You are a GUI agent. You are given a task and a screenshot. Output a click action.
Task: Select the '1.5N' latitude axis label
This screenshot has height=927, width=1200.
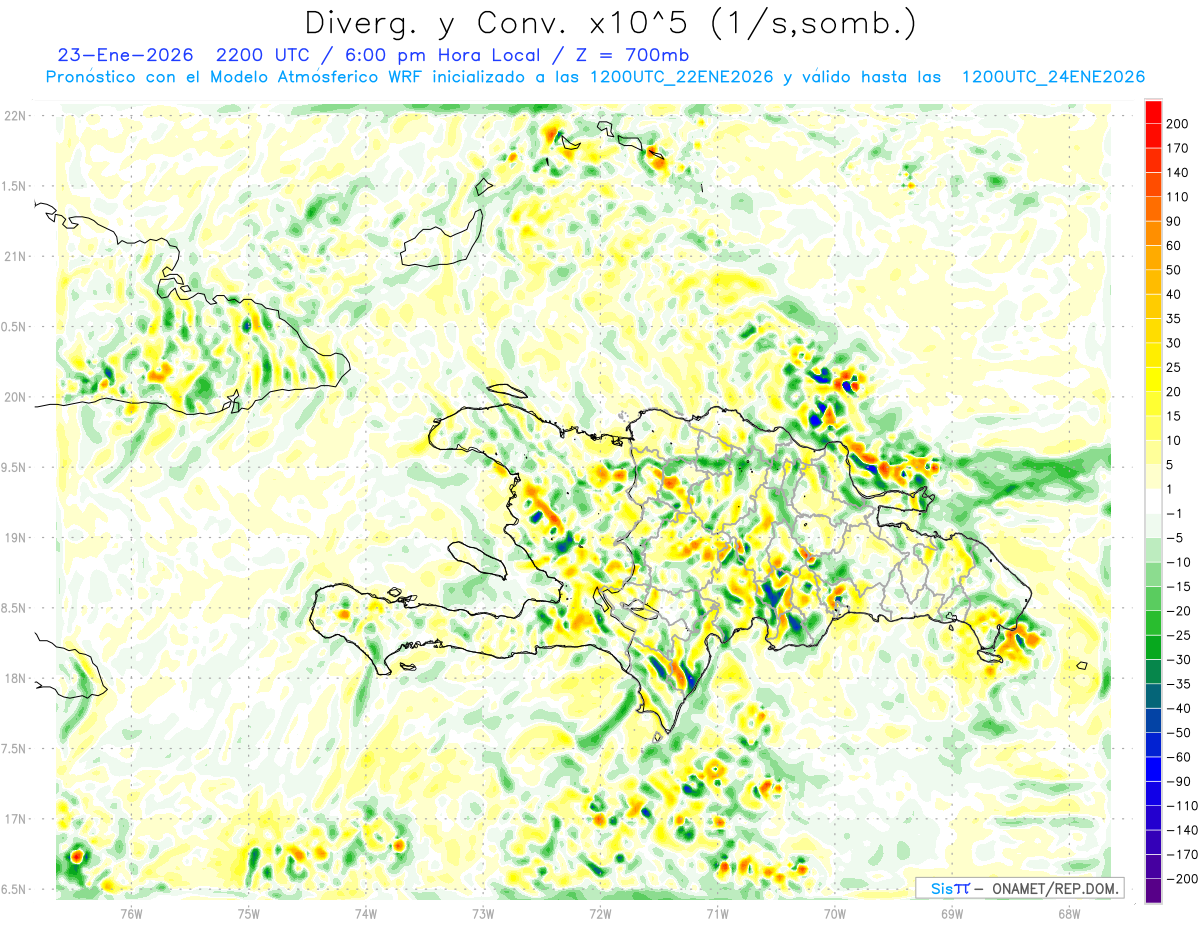click(x=15, y=186)
